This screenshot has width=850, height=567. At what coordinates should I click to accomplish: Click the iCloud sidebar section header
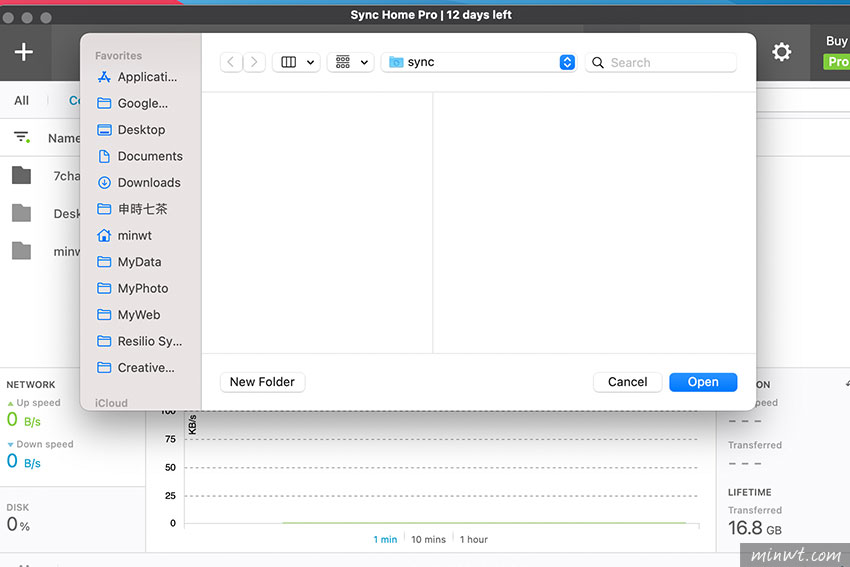click(111, 403)
